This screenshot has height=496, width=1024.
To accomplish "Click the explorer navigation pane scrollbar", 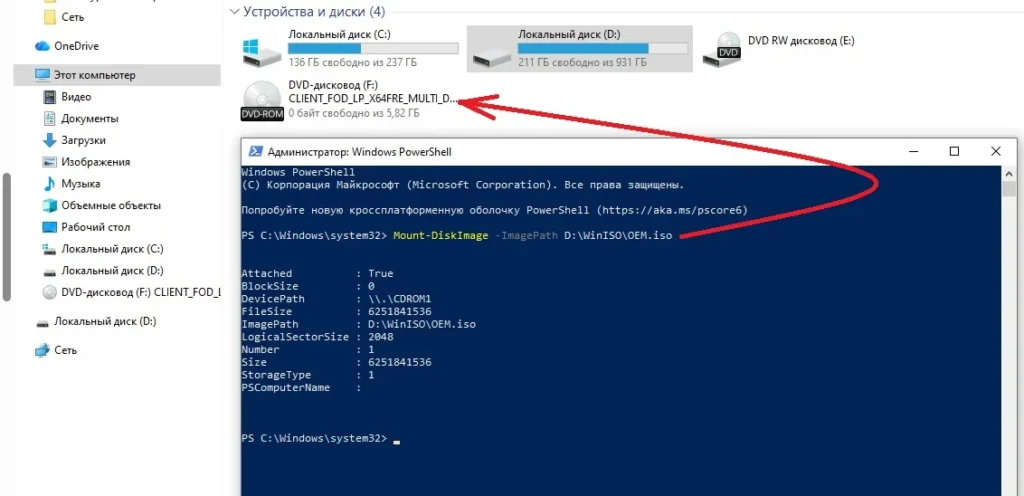I will (x=7, y=237).
